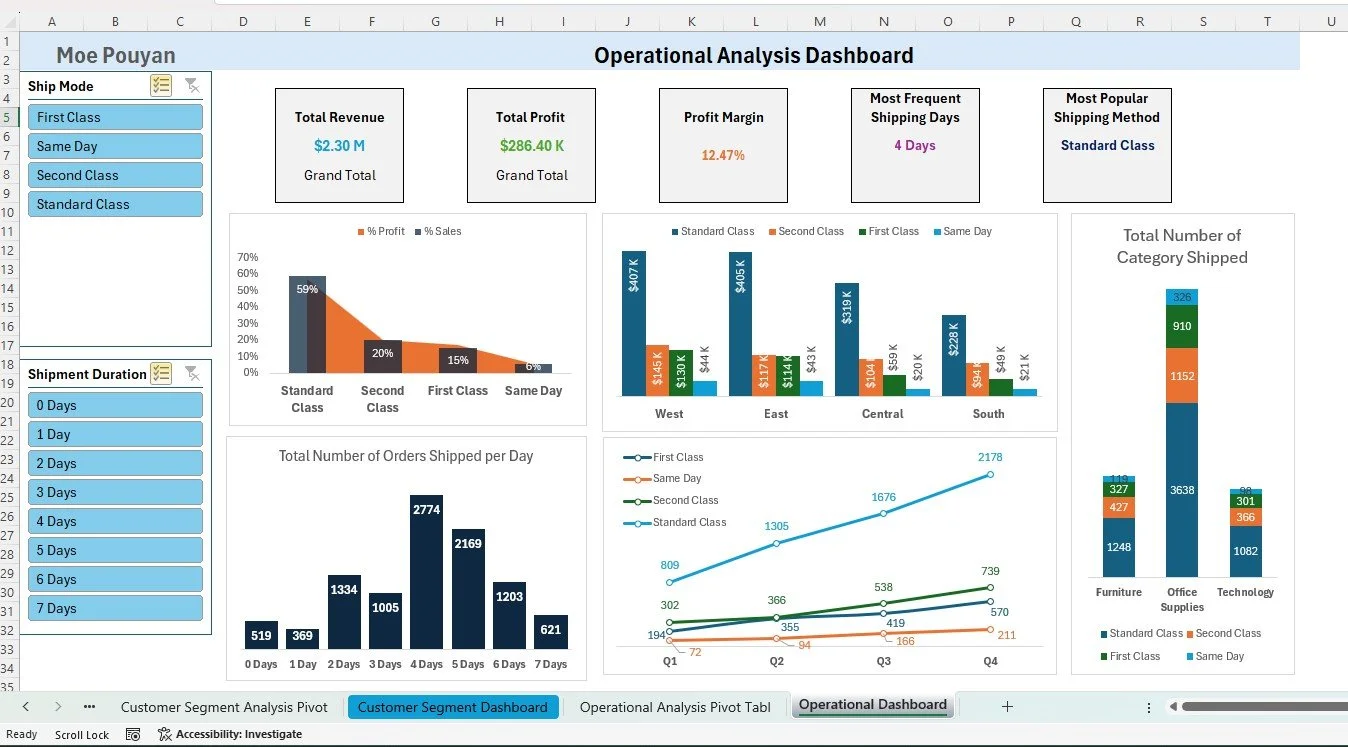Filter by First Class in the Ship Mode slicer
Viewport: 1348px width, 747px height.
click(115, 117)
